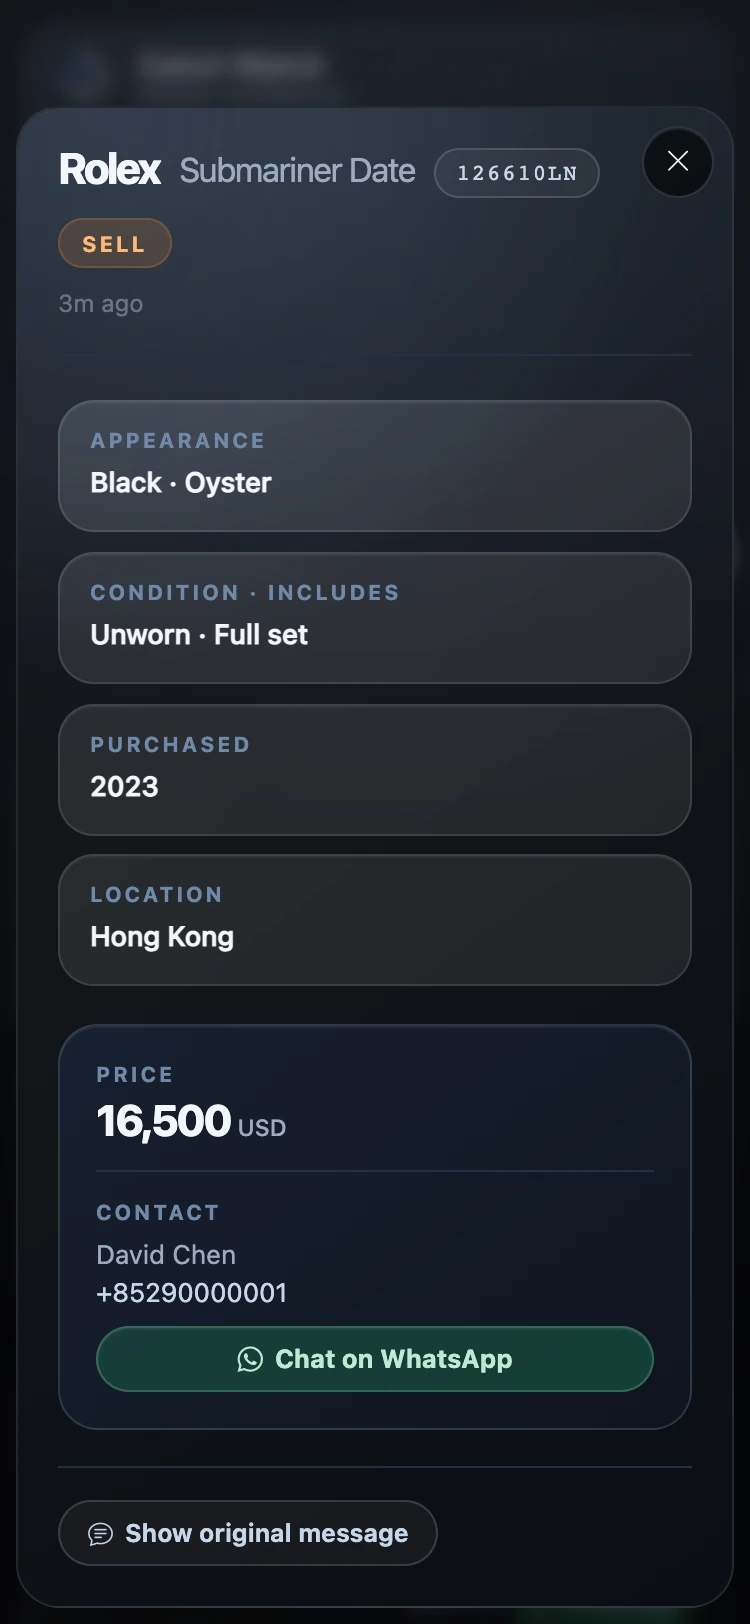Click the SELL listing type badge
The image size is (750, 1624).
tap(115, 244)
